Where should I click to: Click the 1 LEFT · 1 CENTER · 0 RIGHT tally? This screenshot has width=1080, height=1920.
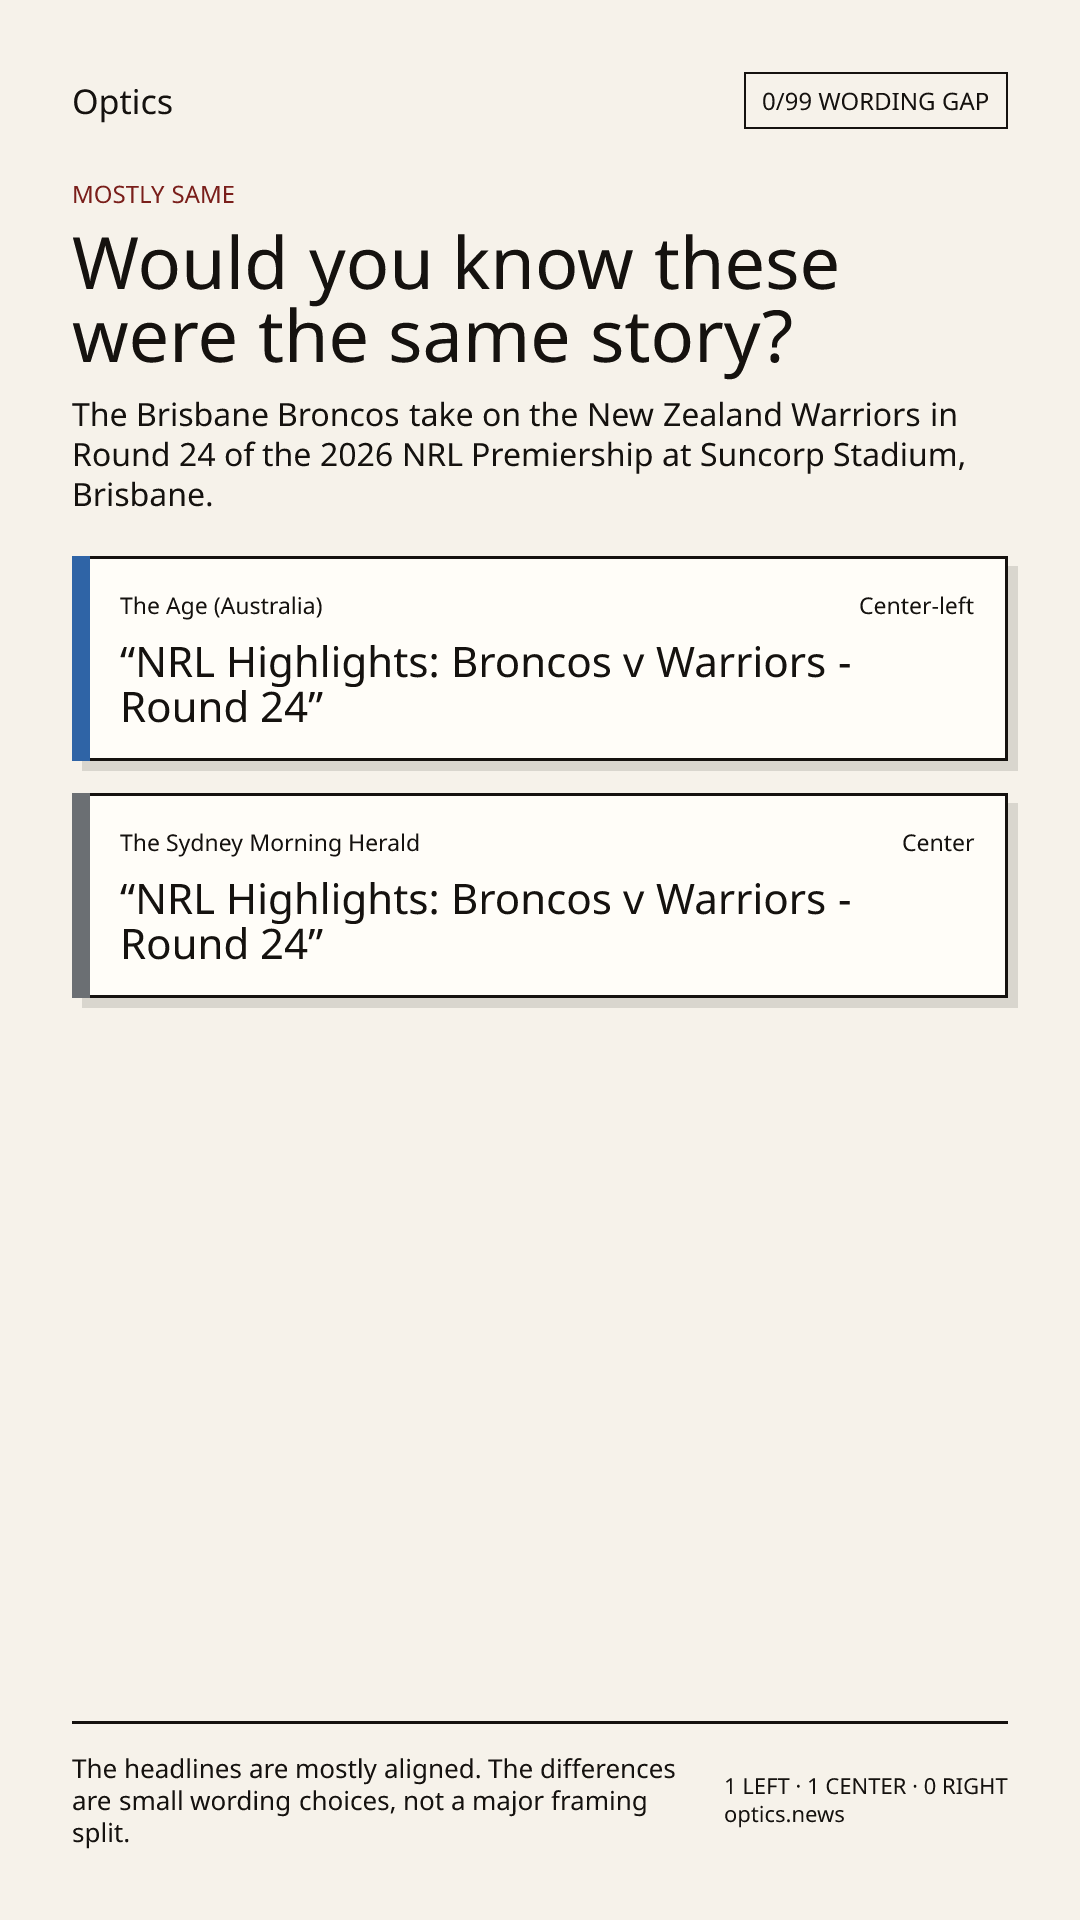coord(866,1786)
